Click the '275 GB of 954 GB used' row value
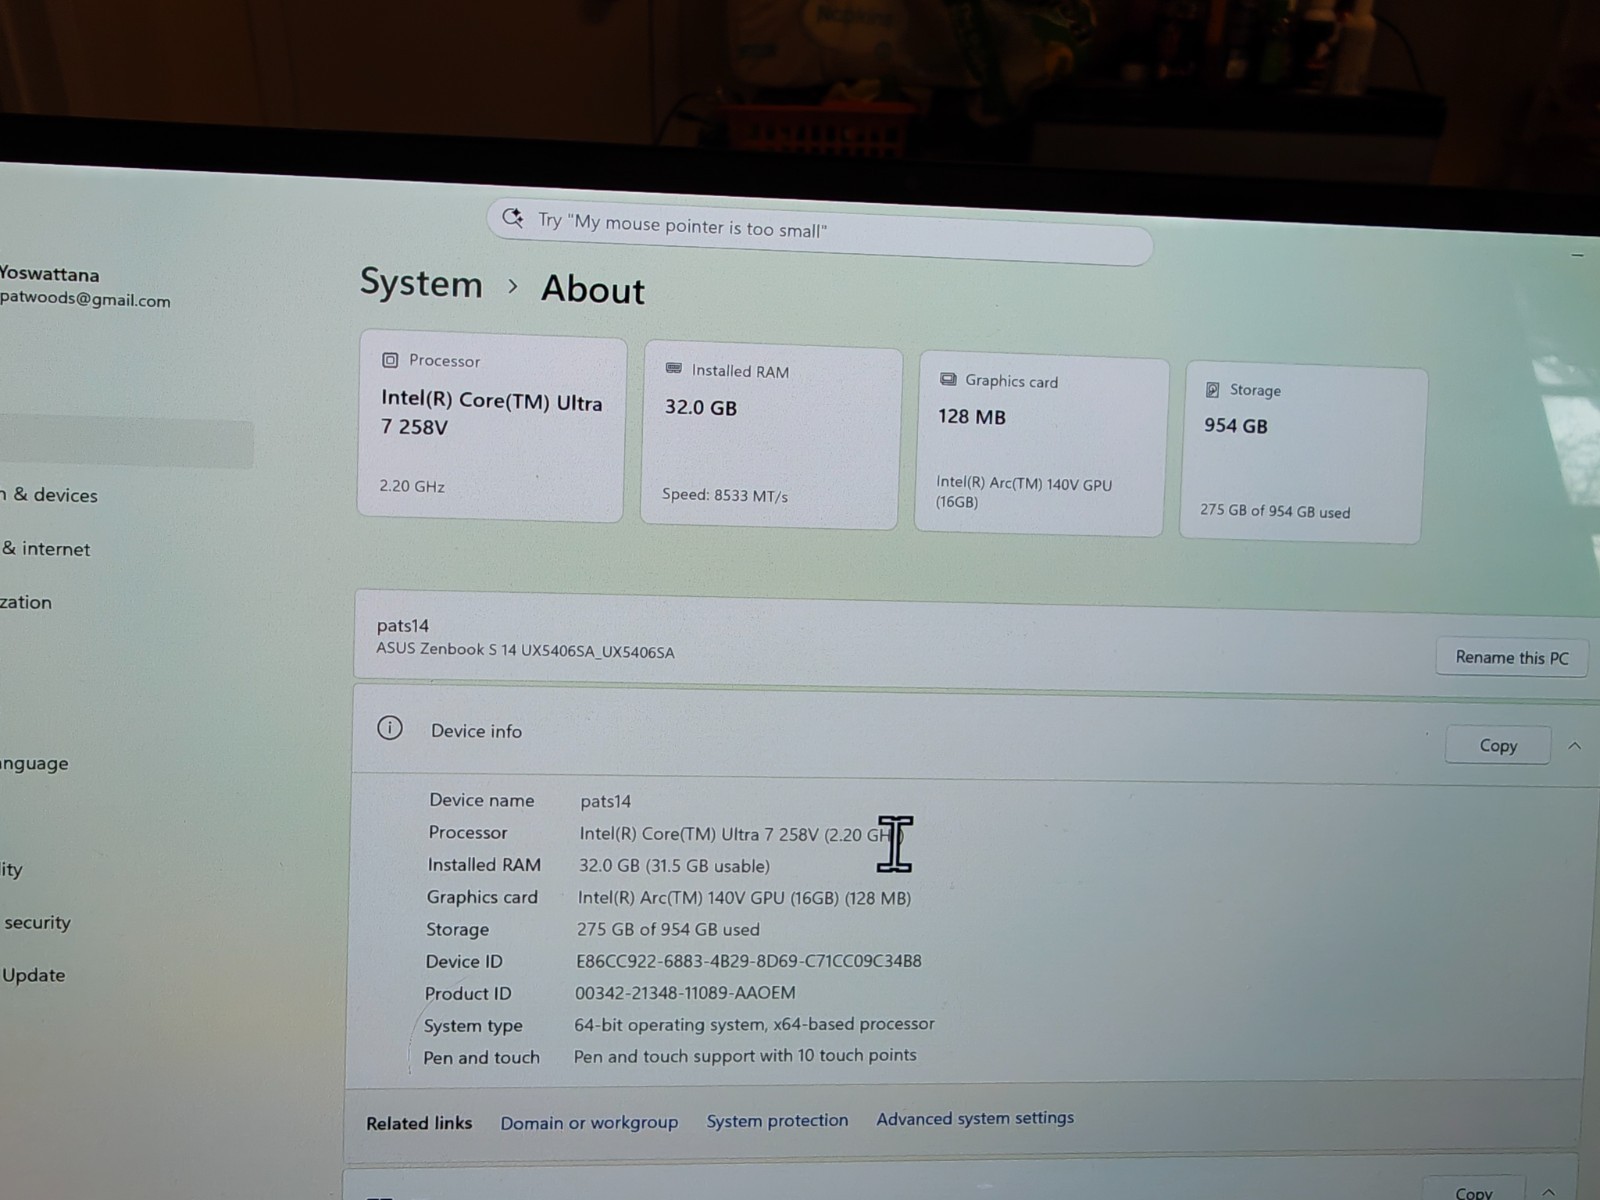Image resolution: width=1600 pixels, height=1200 pixels. click(x=668, y=929)
